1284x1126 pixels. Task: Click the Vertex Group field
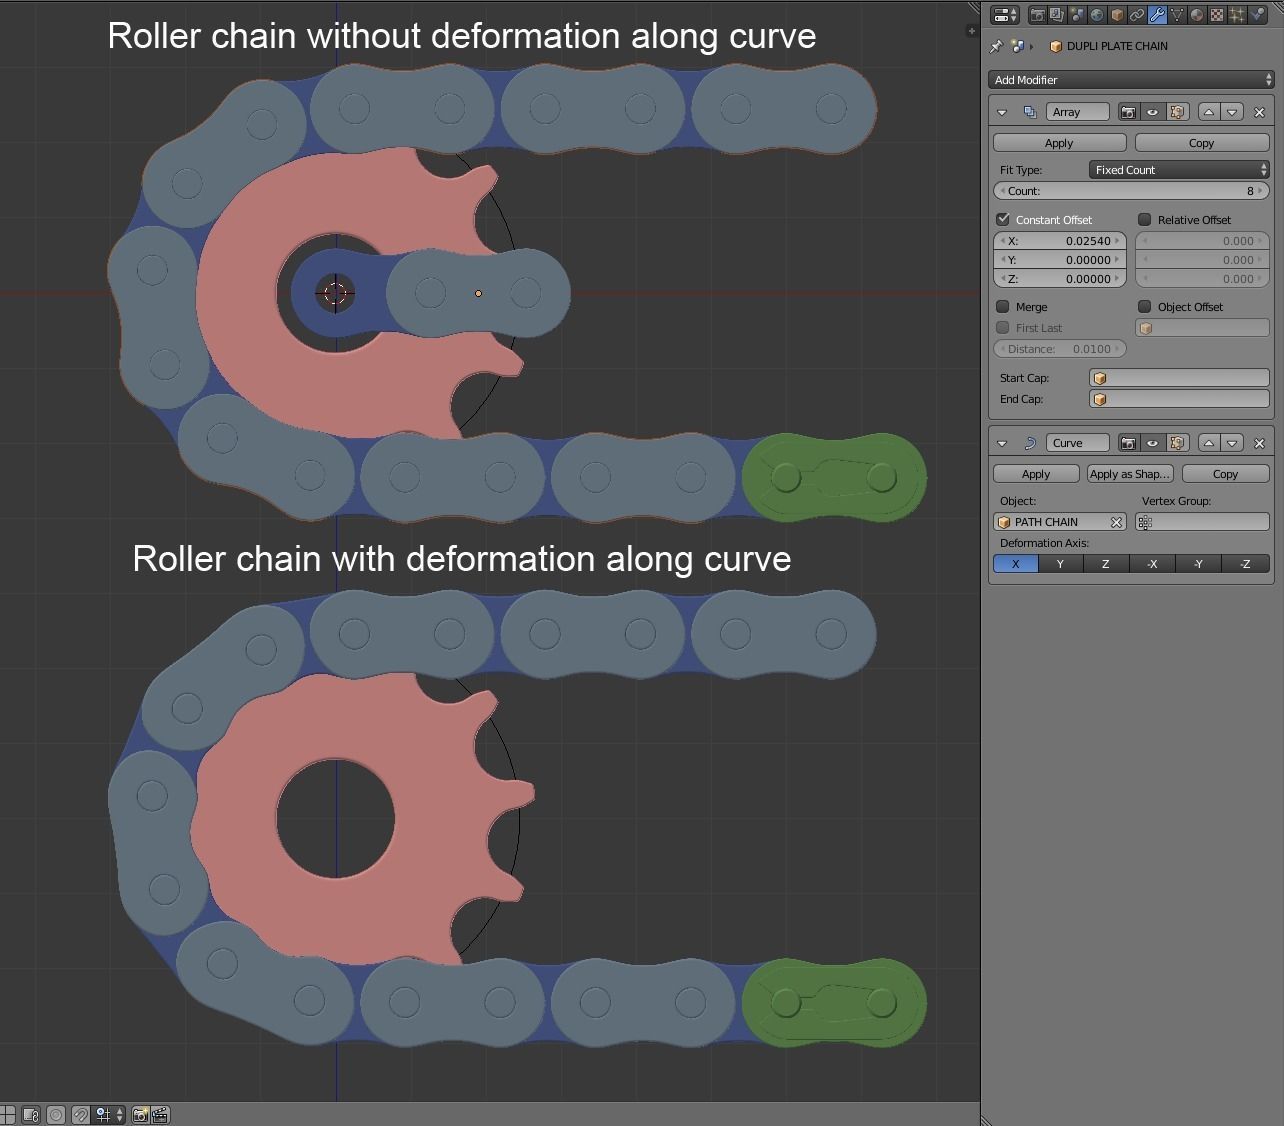pyautogui.click(x=1202, y=522)
